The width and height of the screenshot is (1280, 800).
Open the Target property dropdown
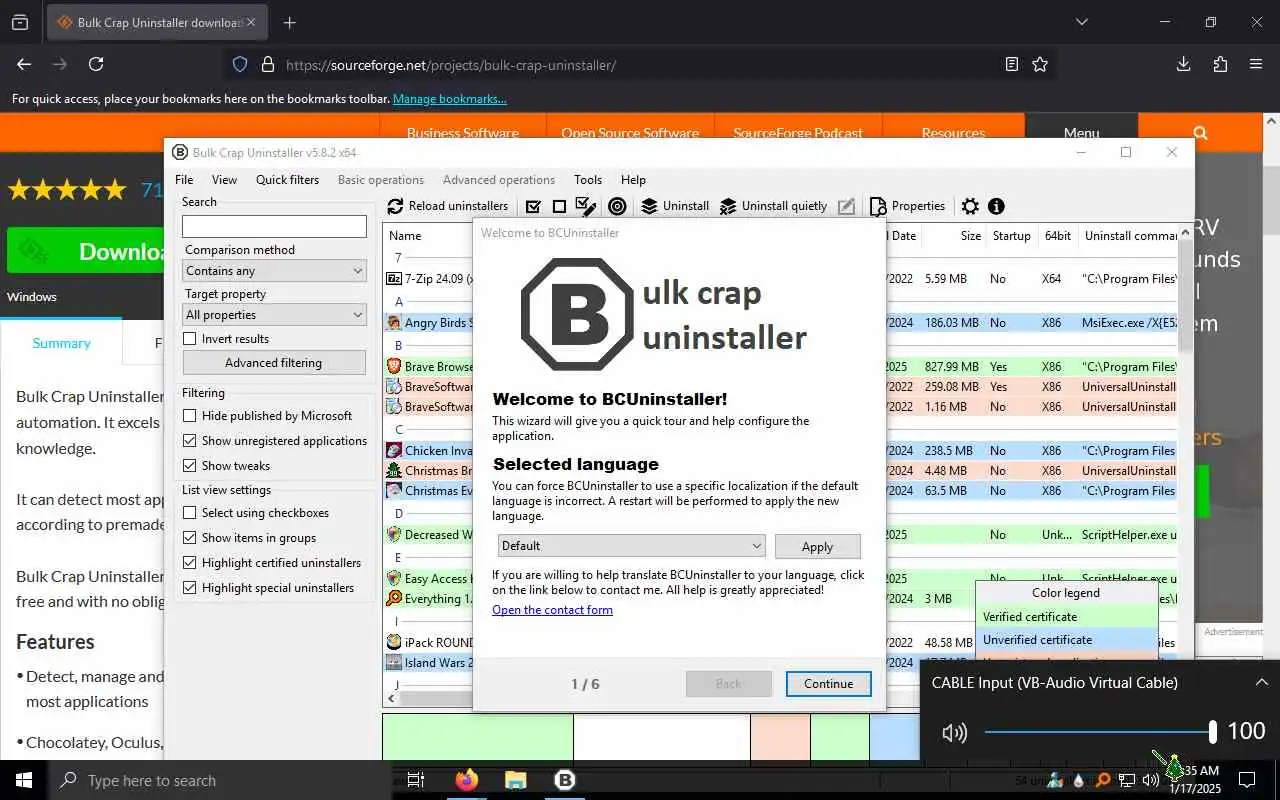coord(274,315)
